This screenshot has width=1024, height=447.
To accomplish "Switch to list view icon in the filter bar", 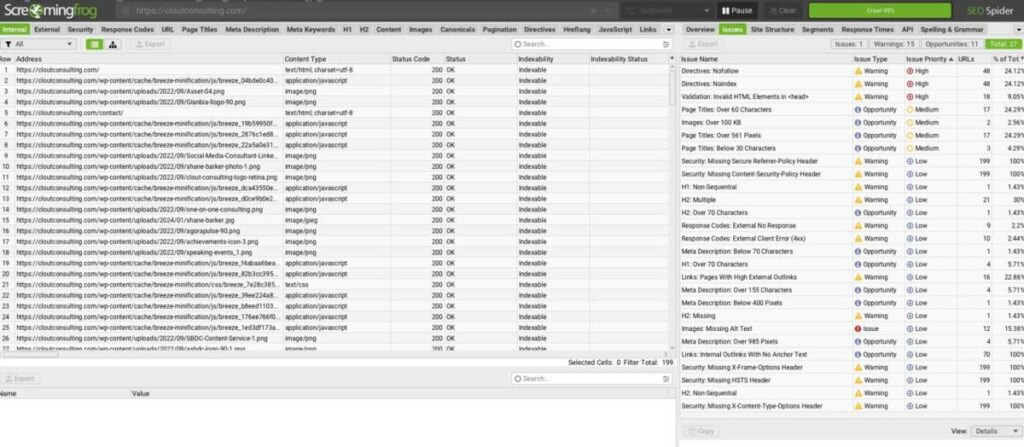I will coord(94,44).
